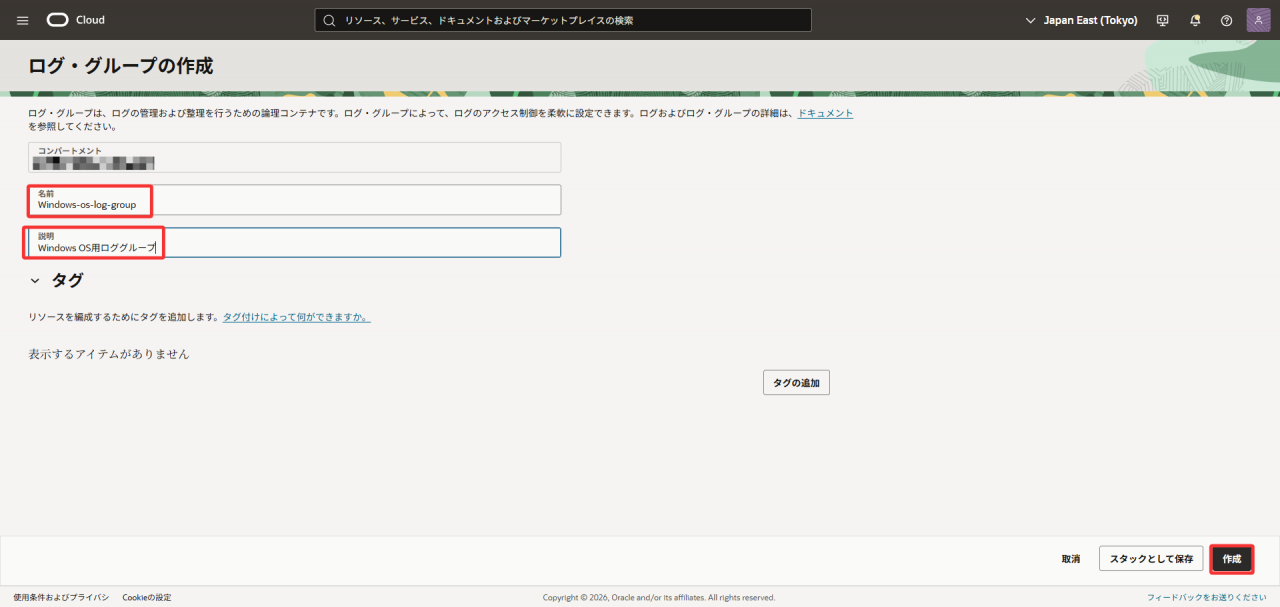
Task: Open フィードバックをお送りください link
Action: tap(1207, 597)
